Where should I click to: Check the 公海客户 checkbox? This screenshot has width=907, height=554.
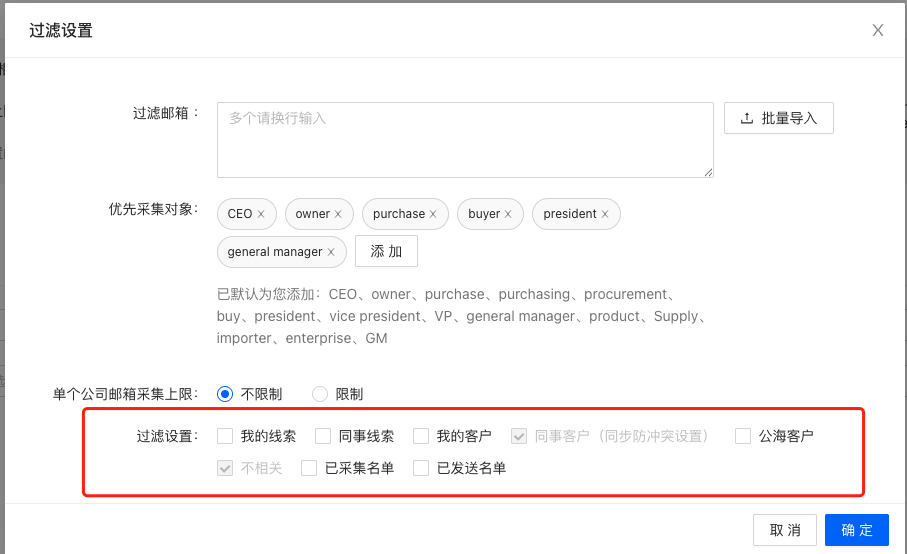[x=743, y=435]
